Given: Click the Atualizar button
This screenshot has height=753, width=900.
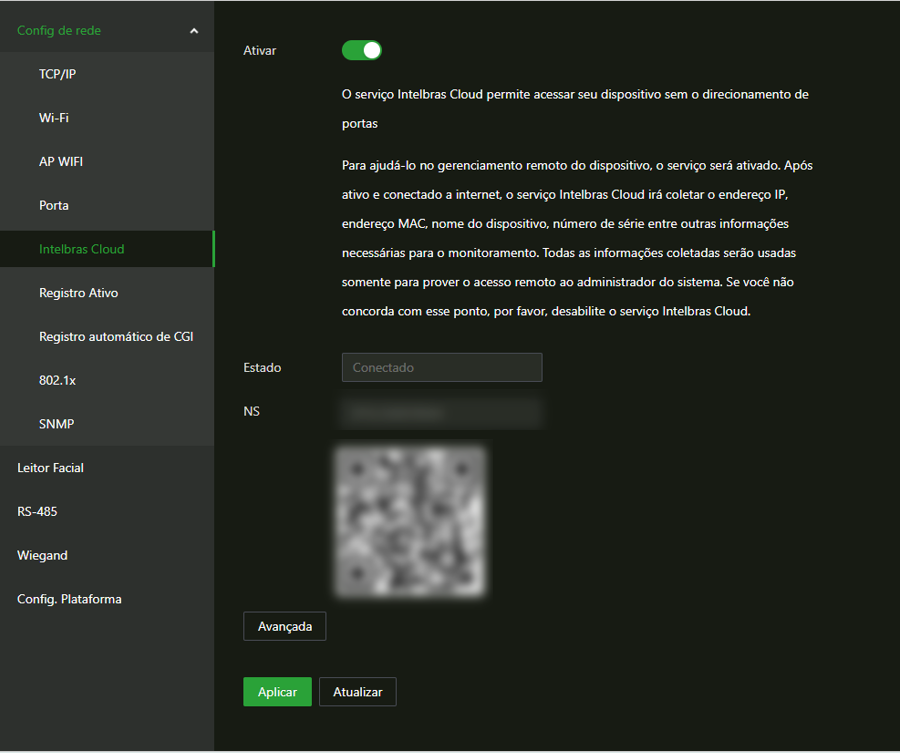Looking at the screenshot, I should point(358,692).
